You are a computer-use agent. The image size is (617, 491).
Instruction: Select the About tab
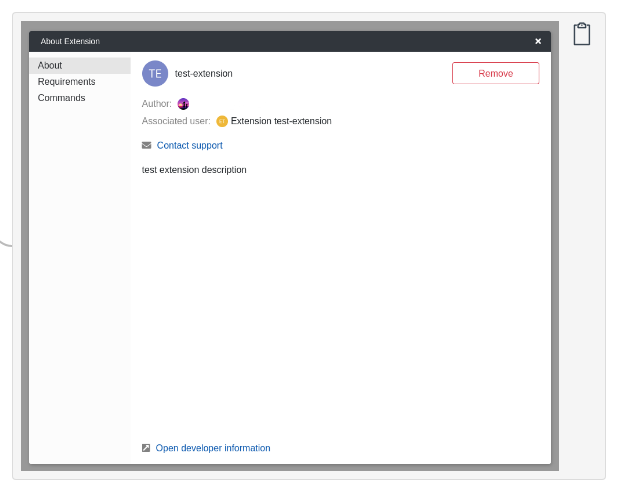point(80,65)
